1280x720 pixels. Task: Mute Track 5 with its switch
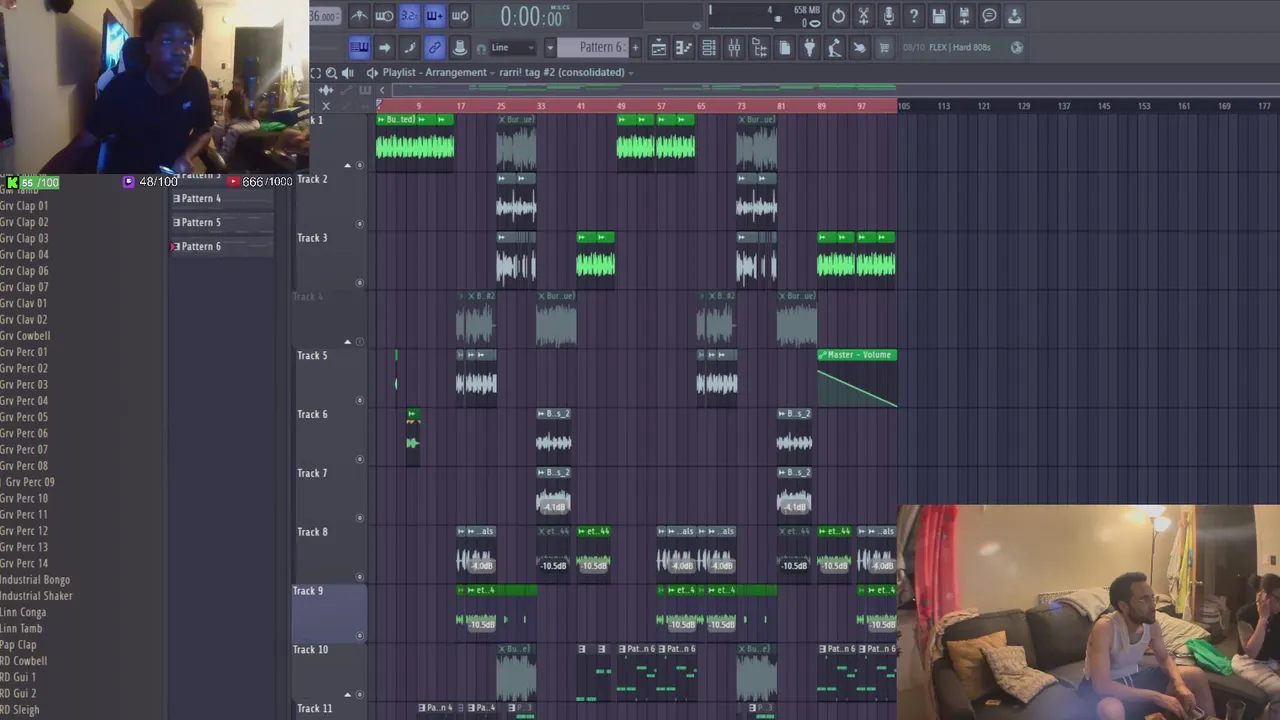tap(360, 400)
